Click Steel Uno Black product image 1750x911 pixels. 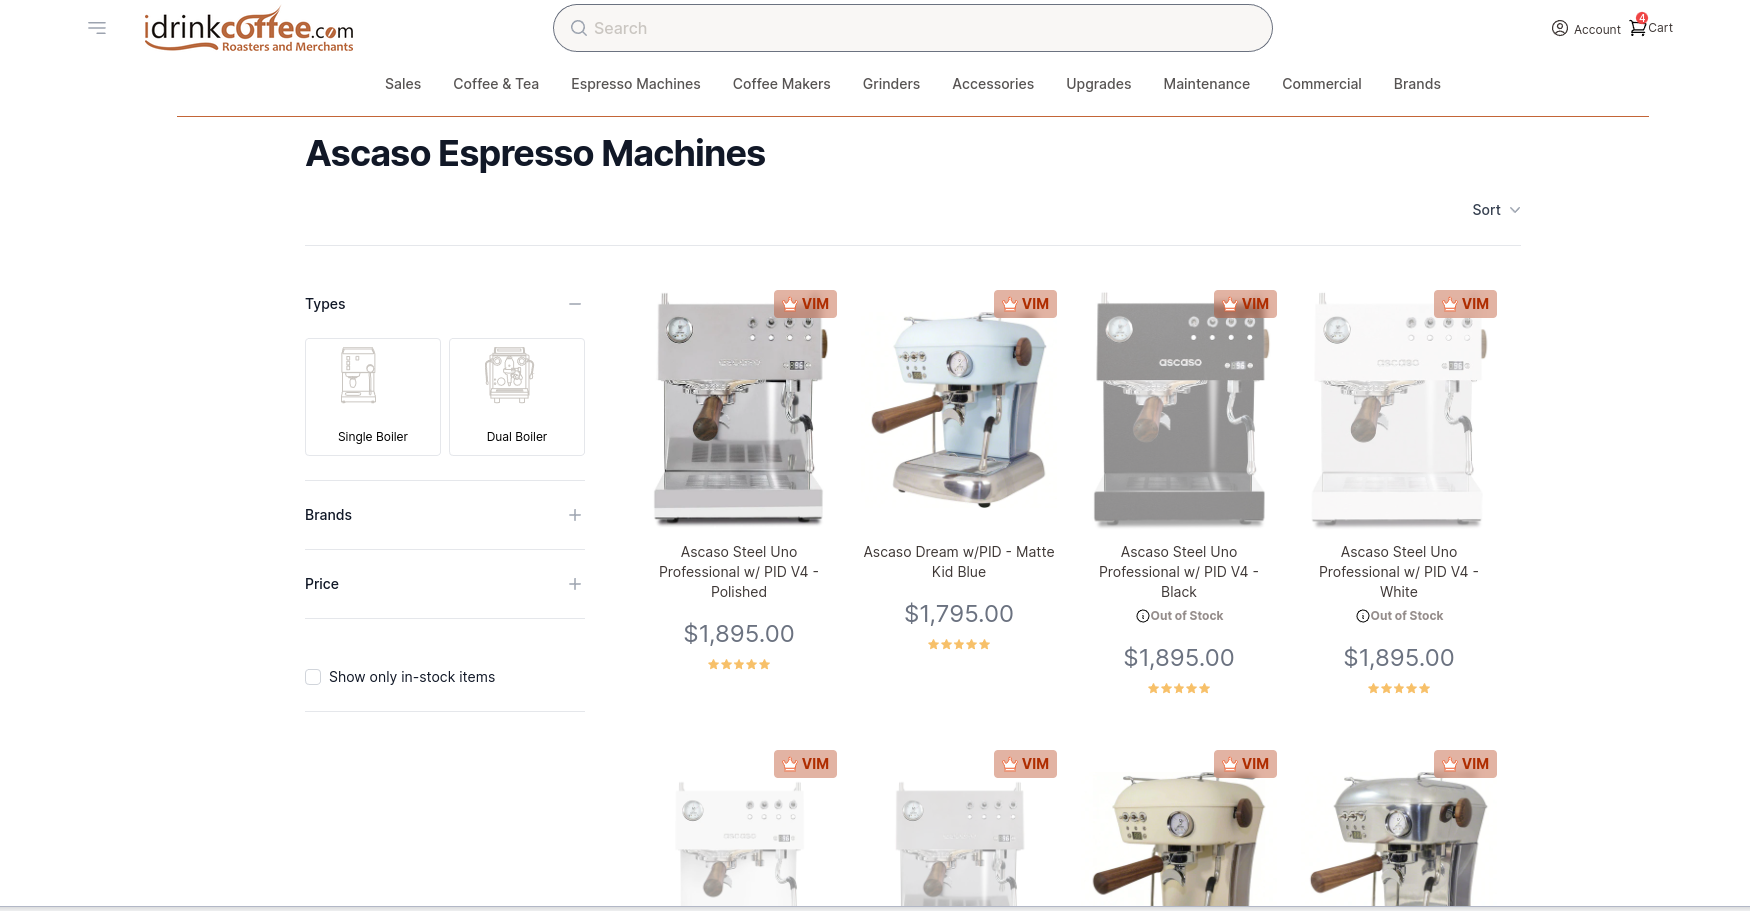(x=1179, y=410)
